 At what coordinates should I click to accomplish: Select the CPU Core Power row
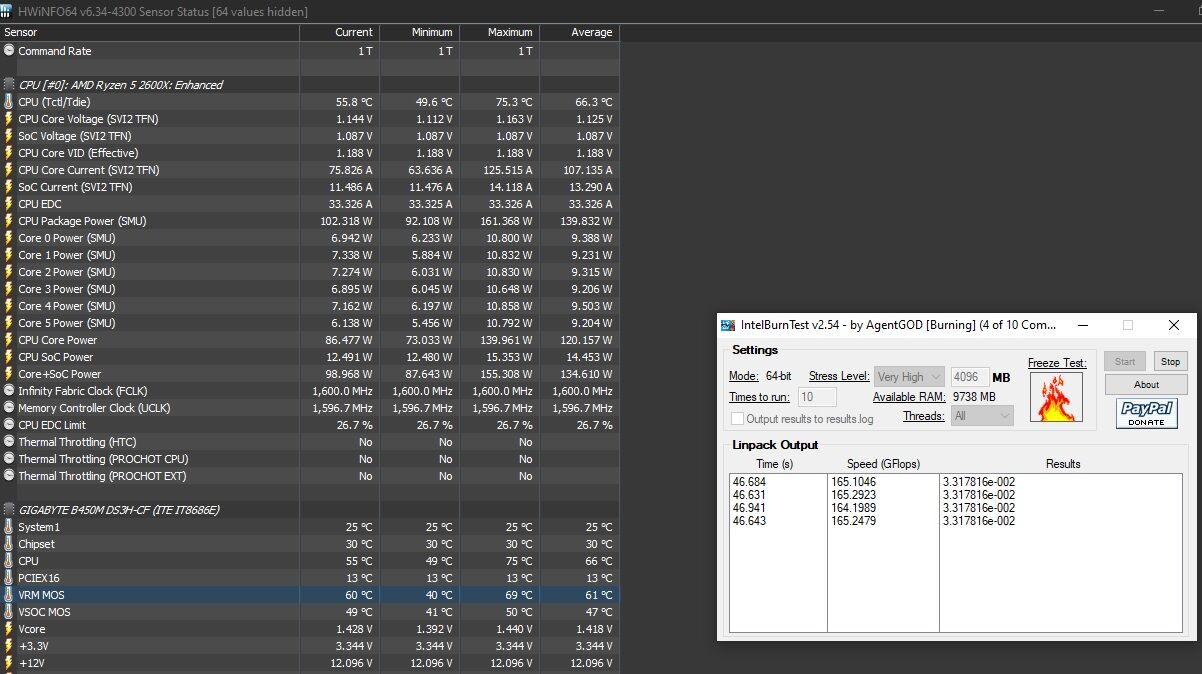tap(310, 340)
